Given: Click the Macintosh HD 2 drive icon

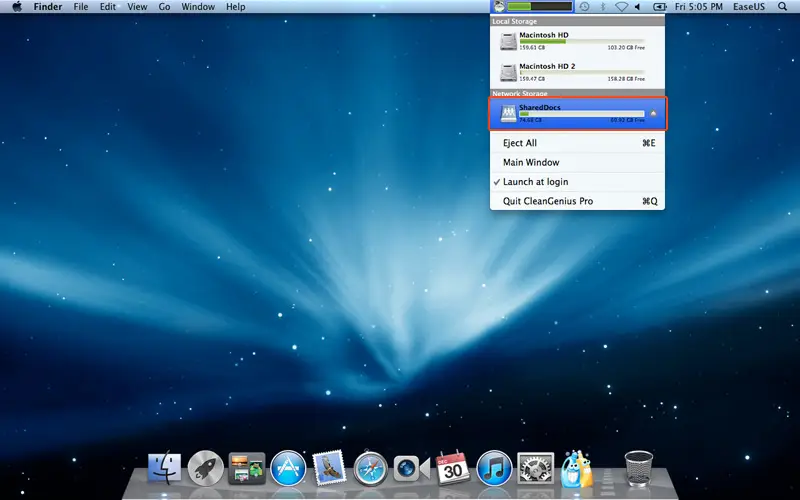Looking at the screenshot, I should click(508, 72).
